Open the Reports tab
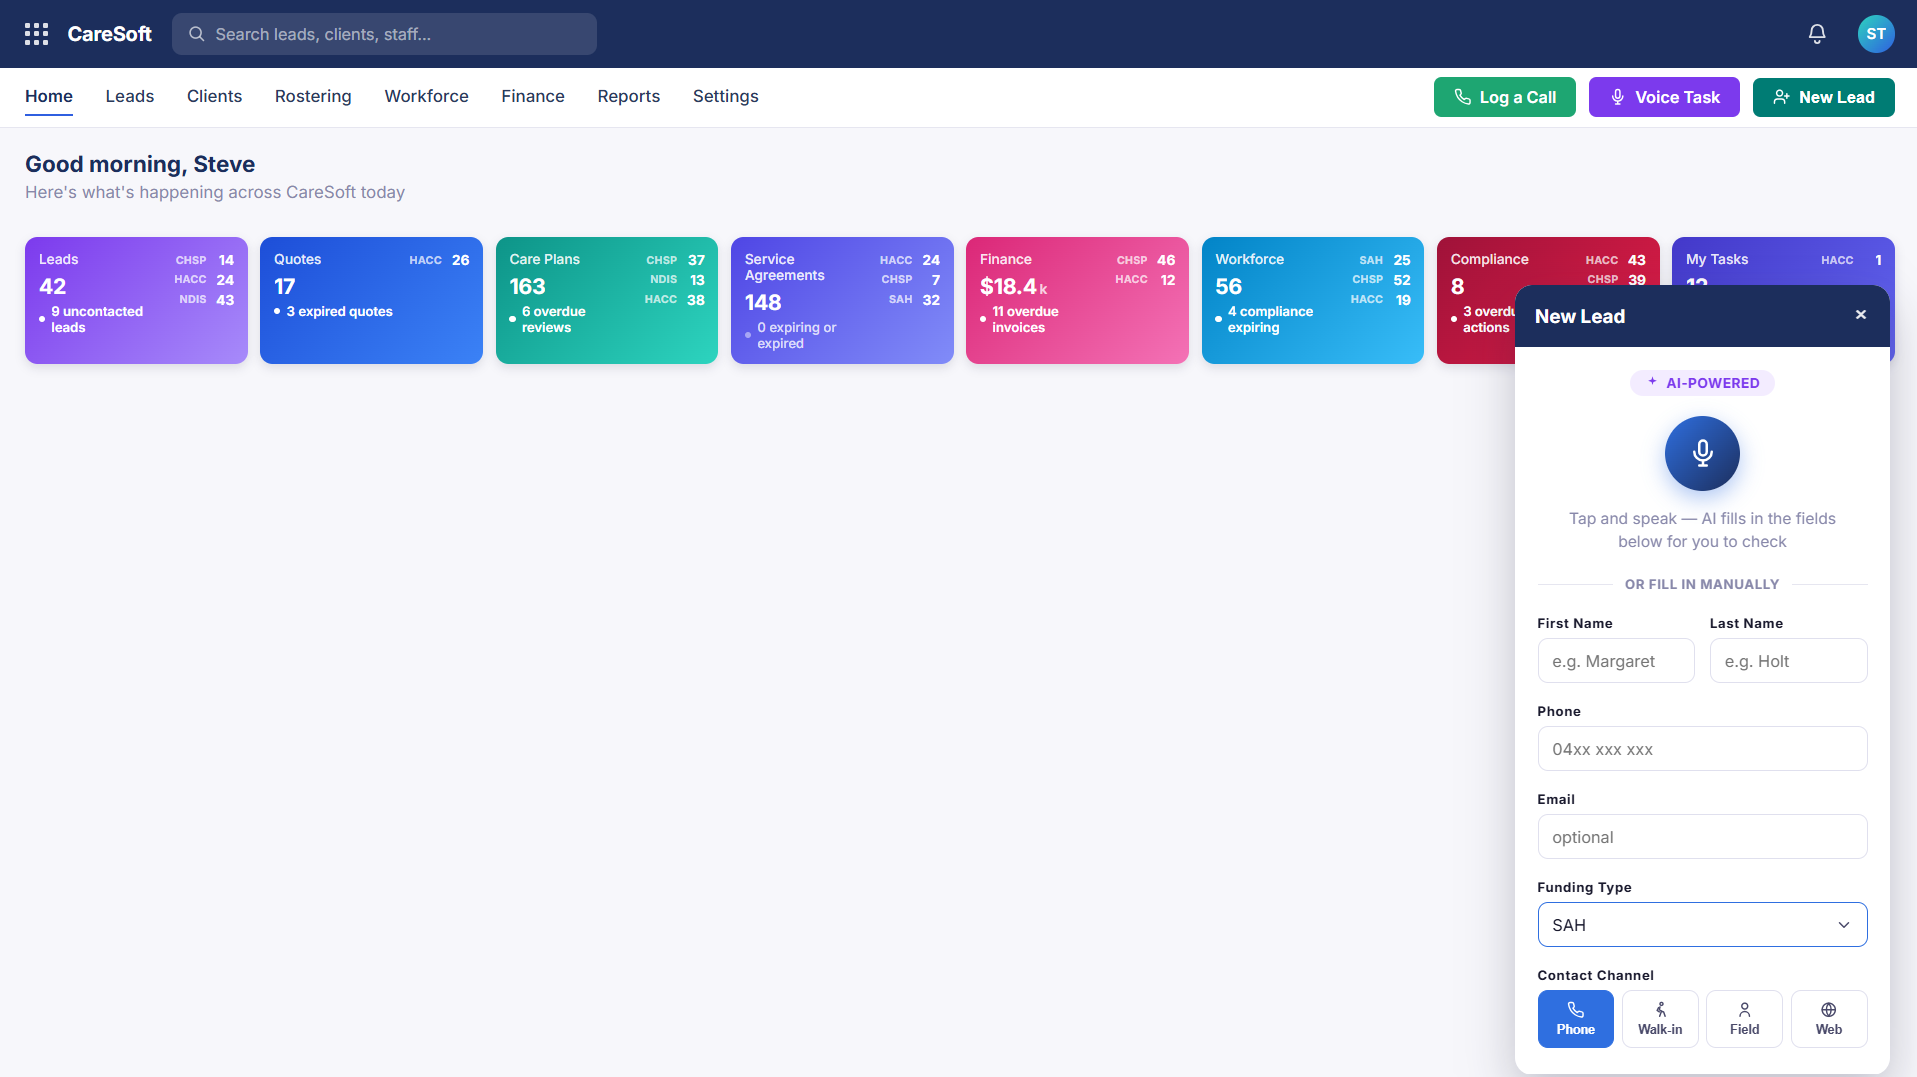The height and width of the screenshot is (1077, 1917). tap(629, 97)
